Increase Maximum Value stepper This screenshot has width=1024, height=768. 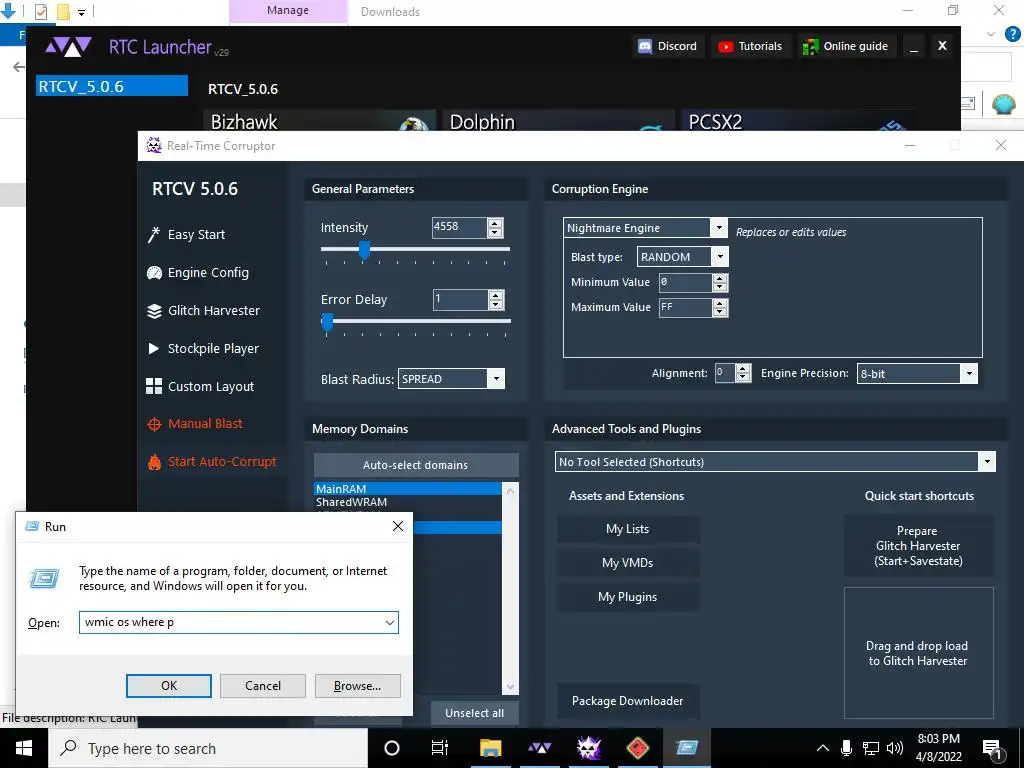[x=720, y=304]
